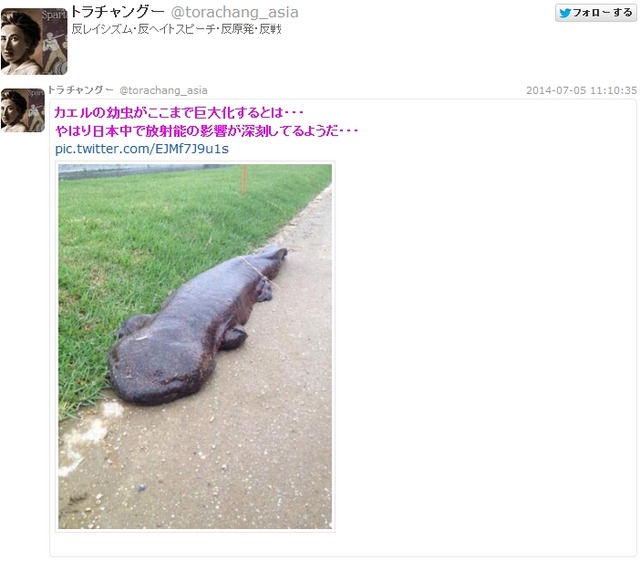Open the small avatar beside the tweet
Viewport: 640px width, 561px height.
click(x=23, y=110)
